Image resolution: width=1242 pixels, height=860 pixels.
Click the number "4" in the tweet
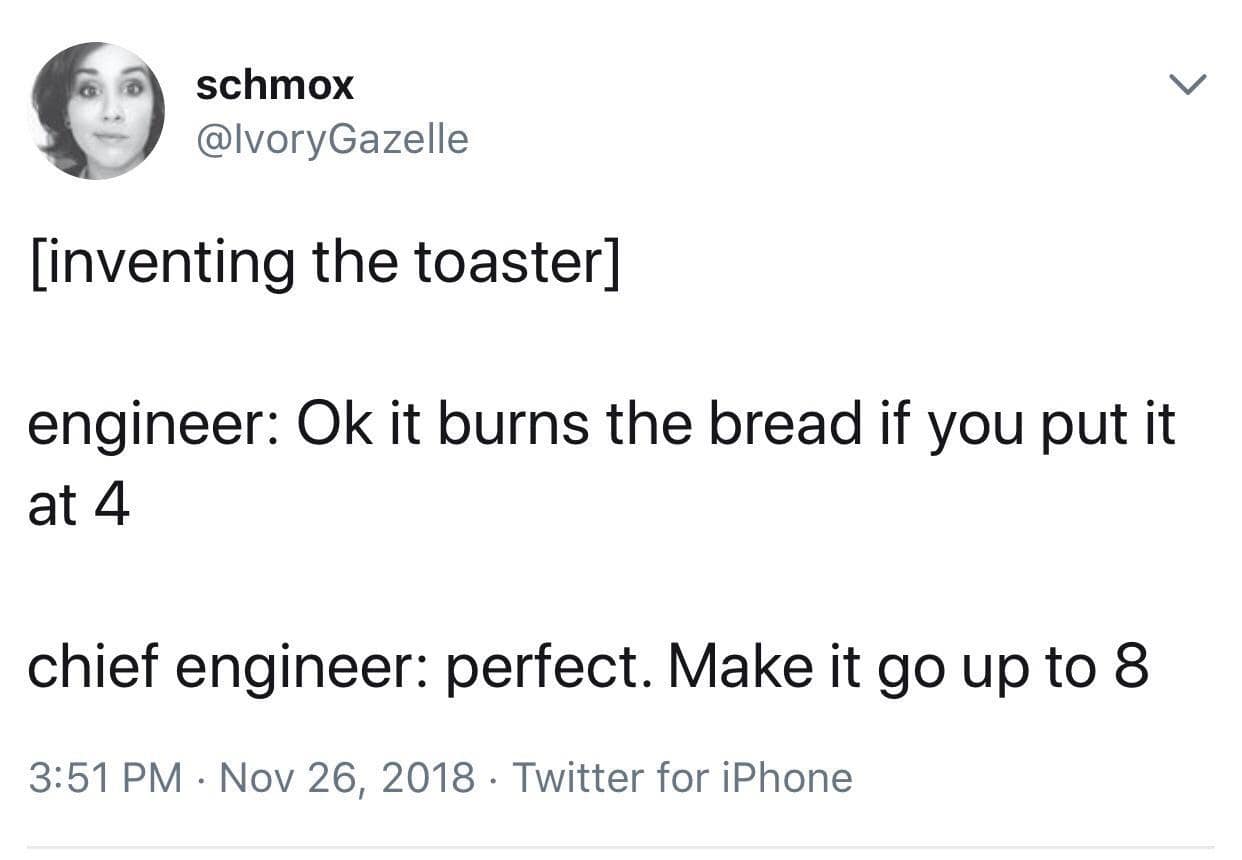tap(113, 507)
